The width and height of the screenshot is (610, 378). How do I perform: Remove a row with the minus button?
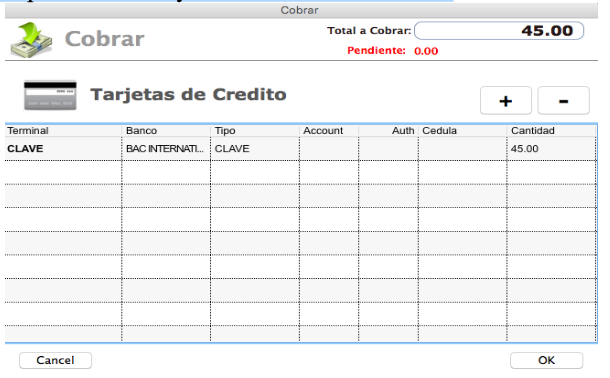563,101
